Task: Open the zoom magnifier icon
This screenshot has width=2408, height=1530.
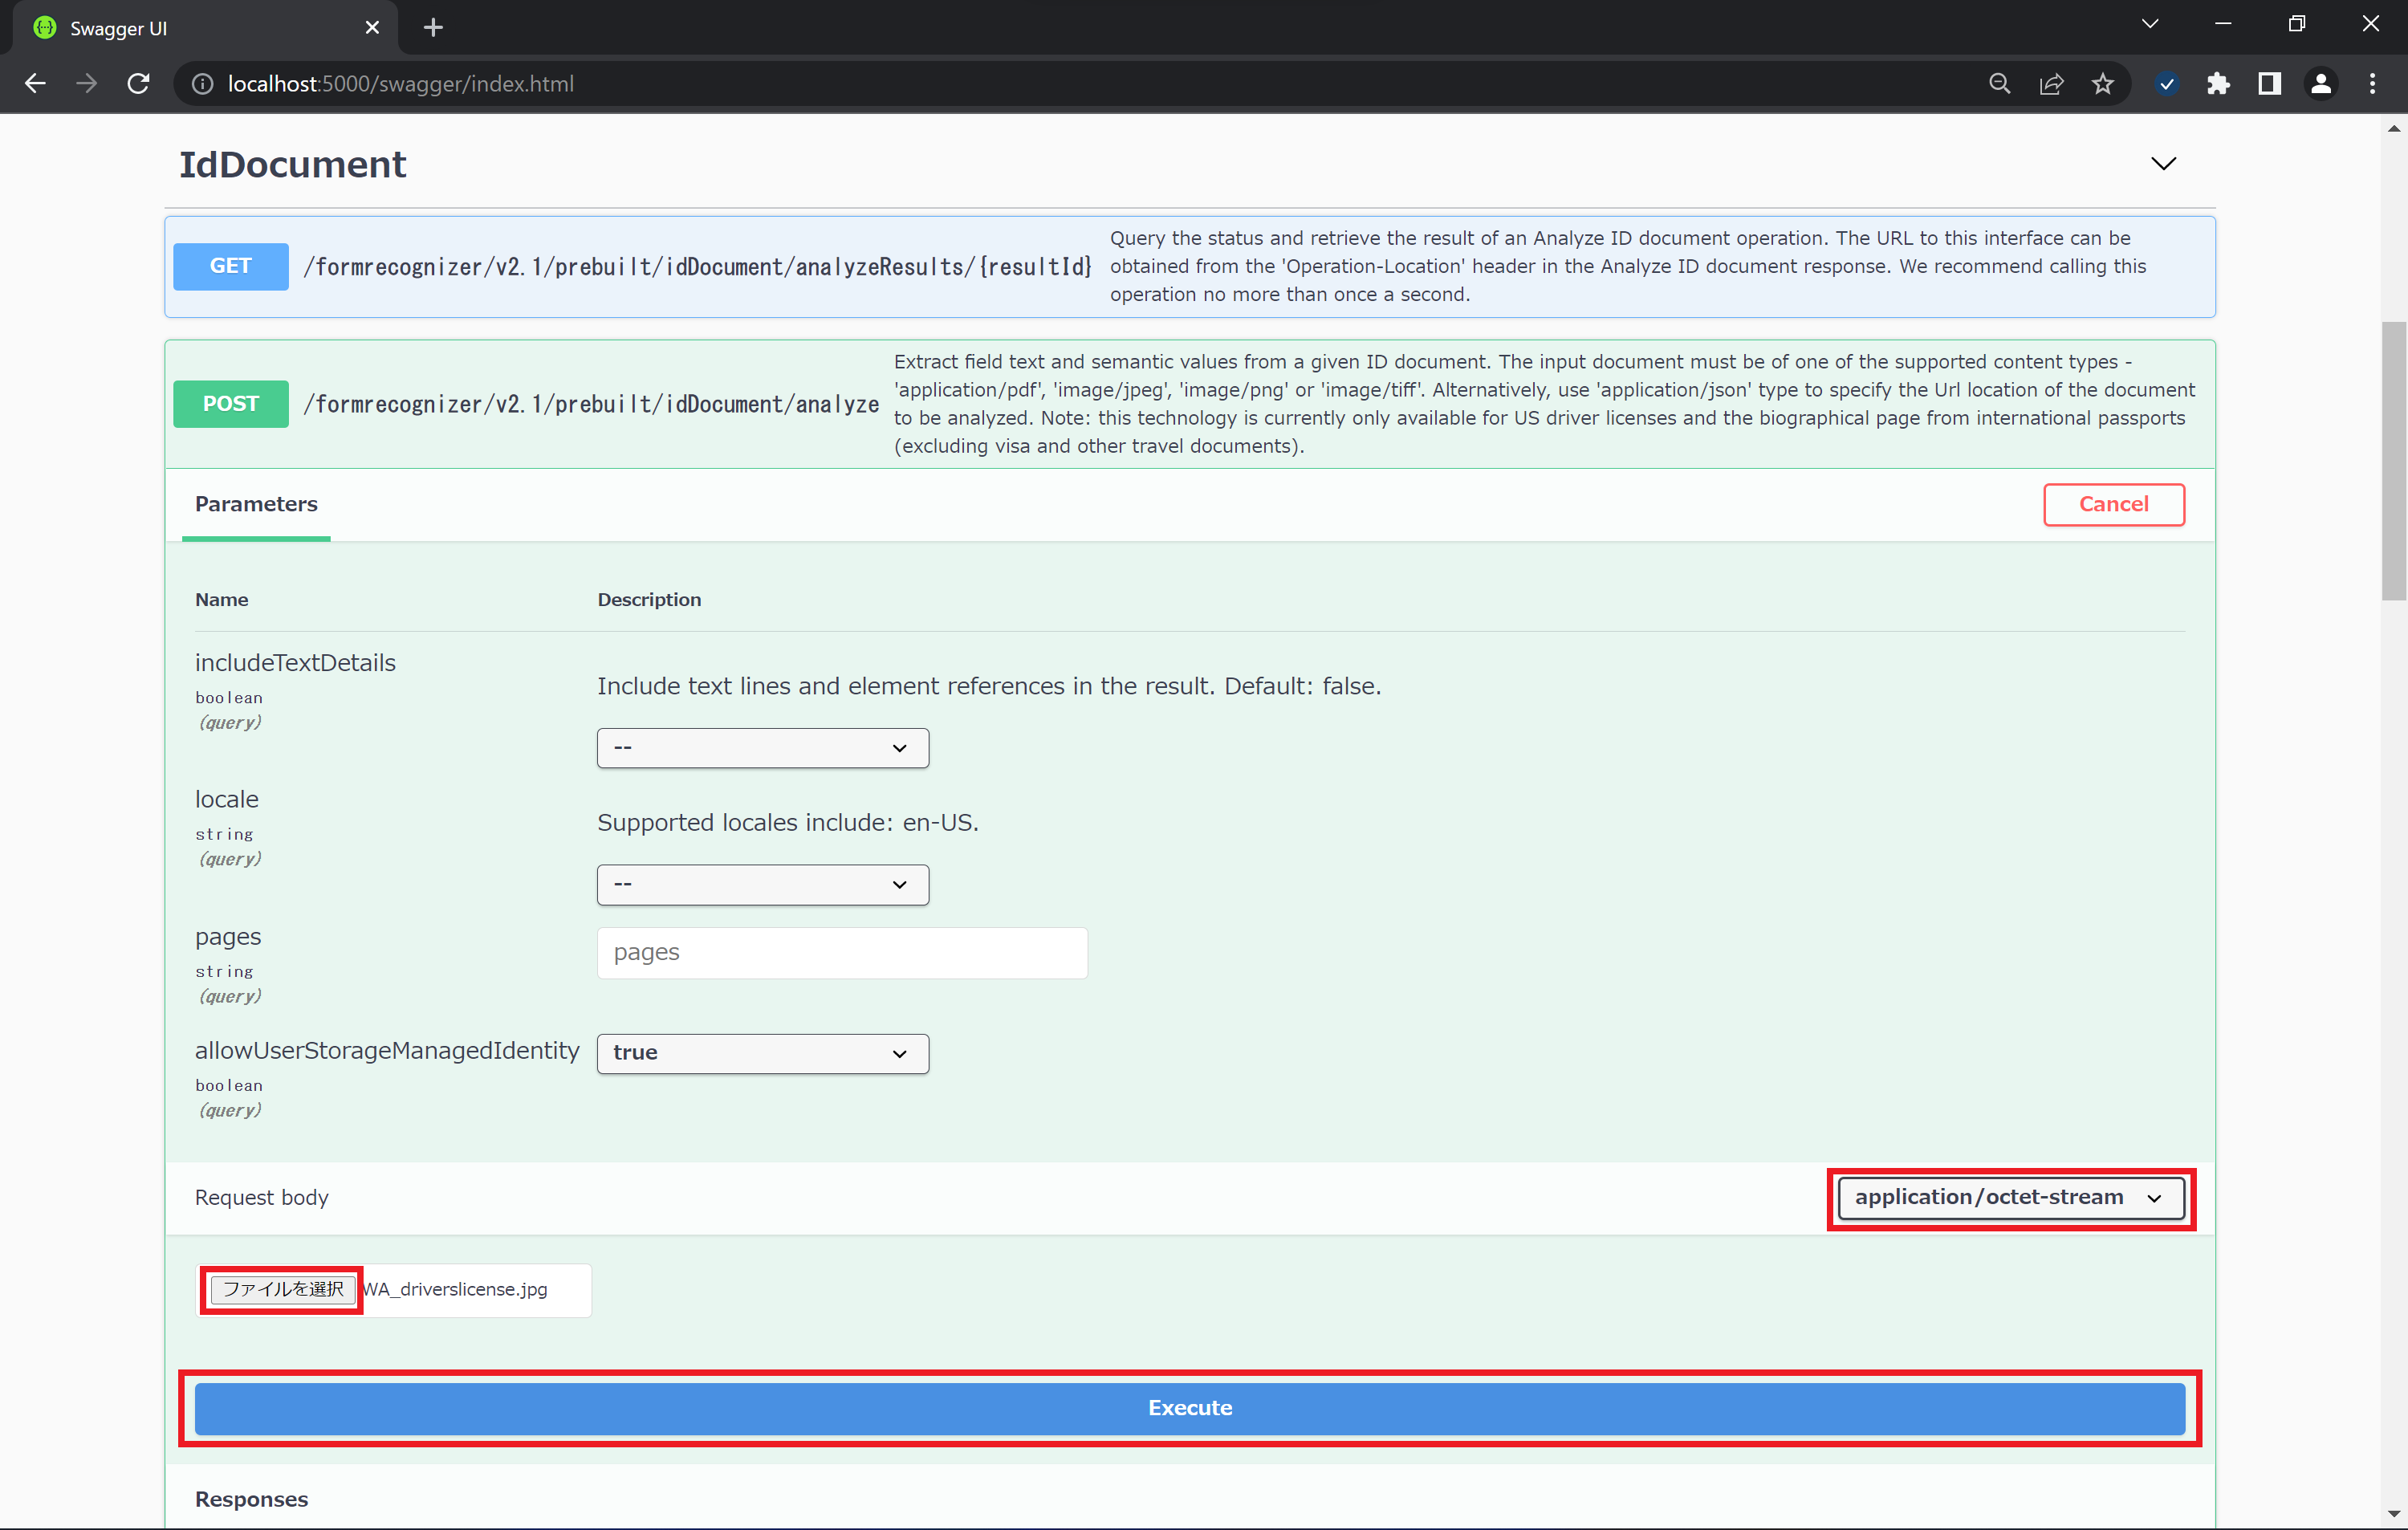Action: pyautogui.click(x=1999, y=84)
